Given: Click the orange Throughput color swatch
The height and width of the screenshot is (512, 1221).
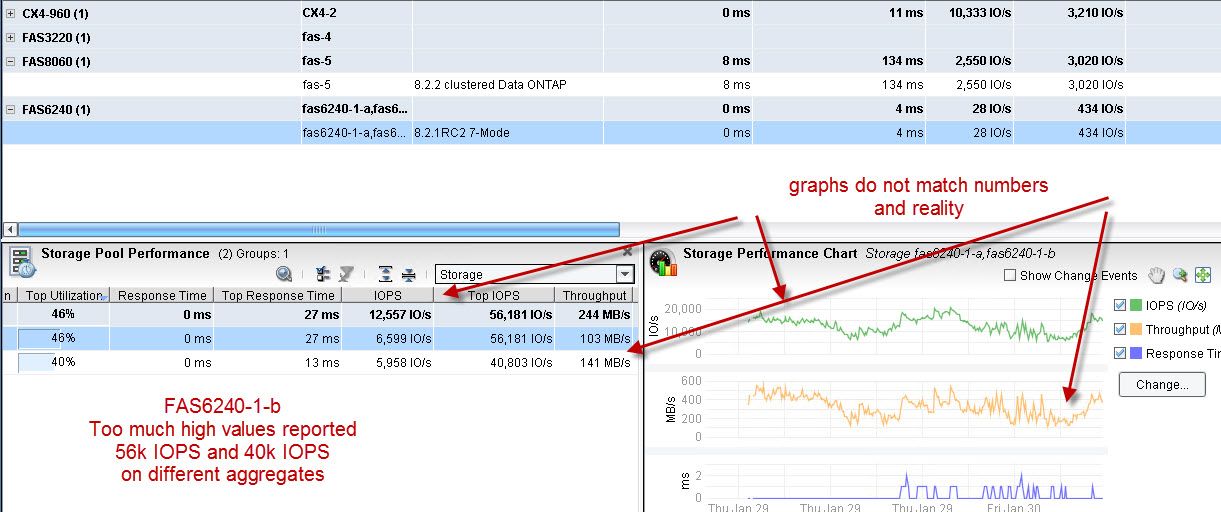Looking at the screenshot, I should pos(1135,329).
